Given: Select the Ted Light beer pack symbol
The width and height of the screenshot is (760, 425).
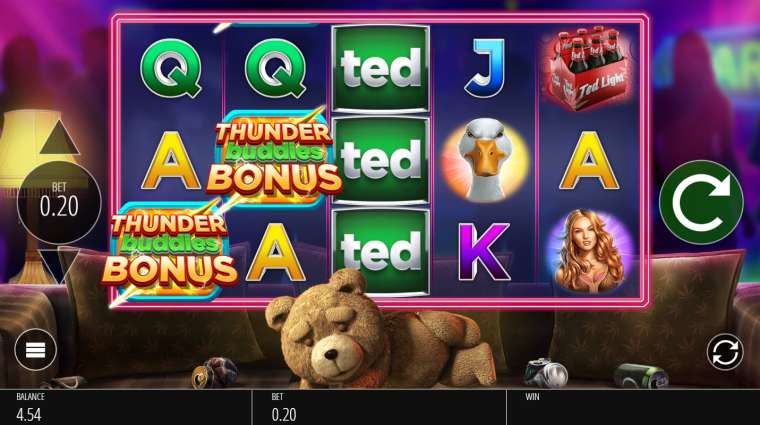Looking at the screenshot, I should [587, 68].
